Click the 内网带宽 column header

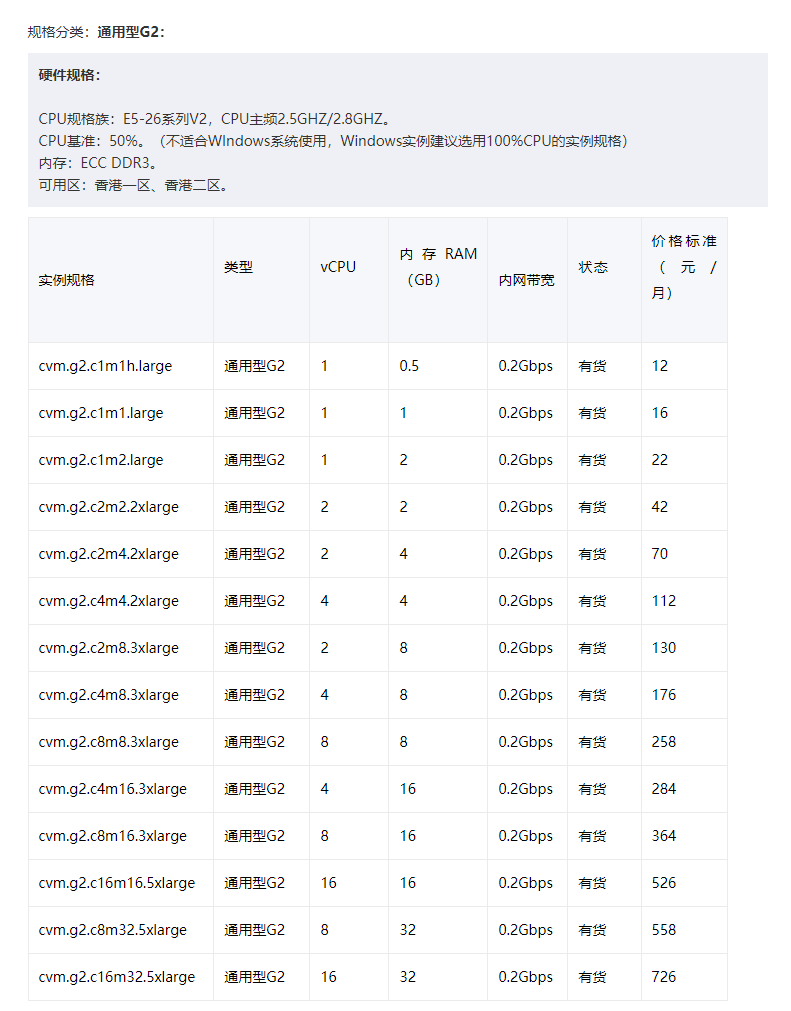(526, 280)
